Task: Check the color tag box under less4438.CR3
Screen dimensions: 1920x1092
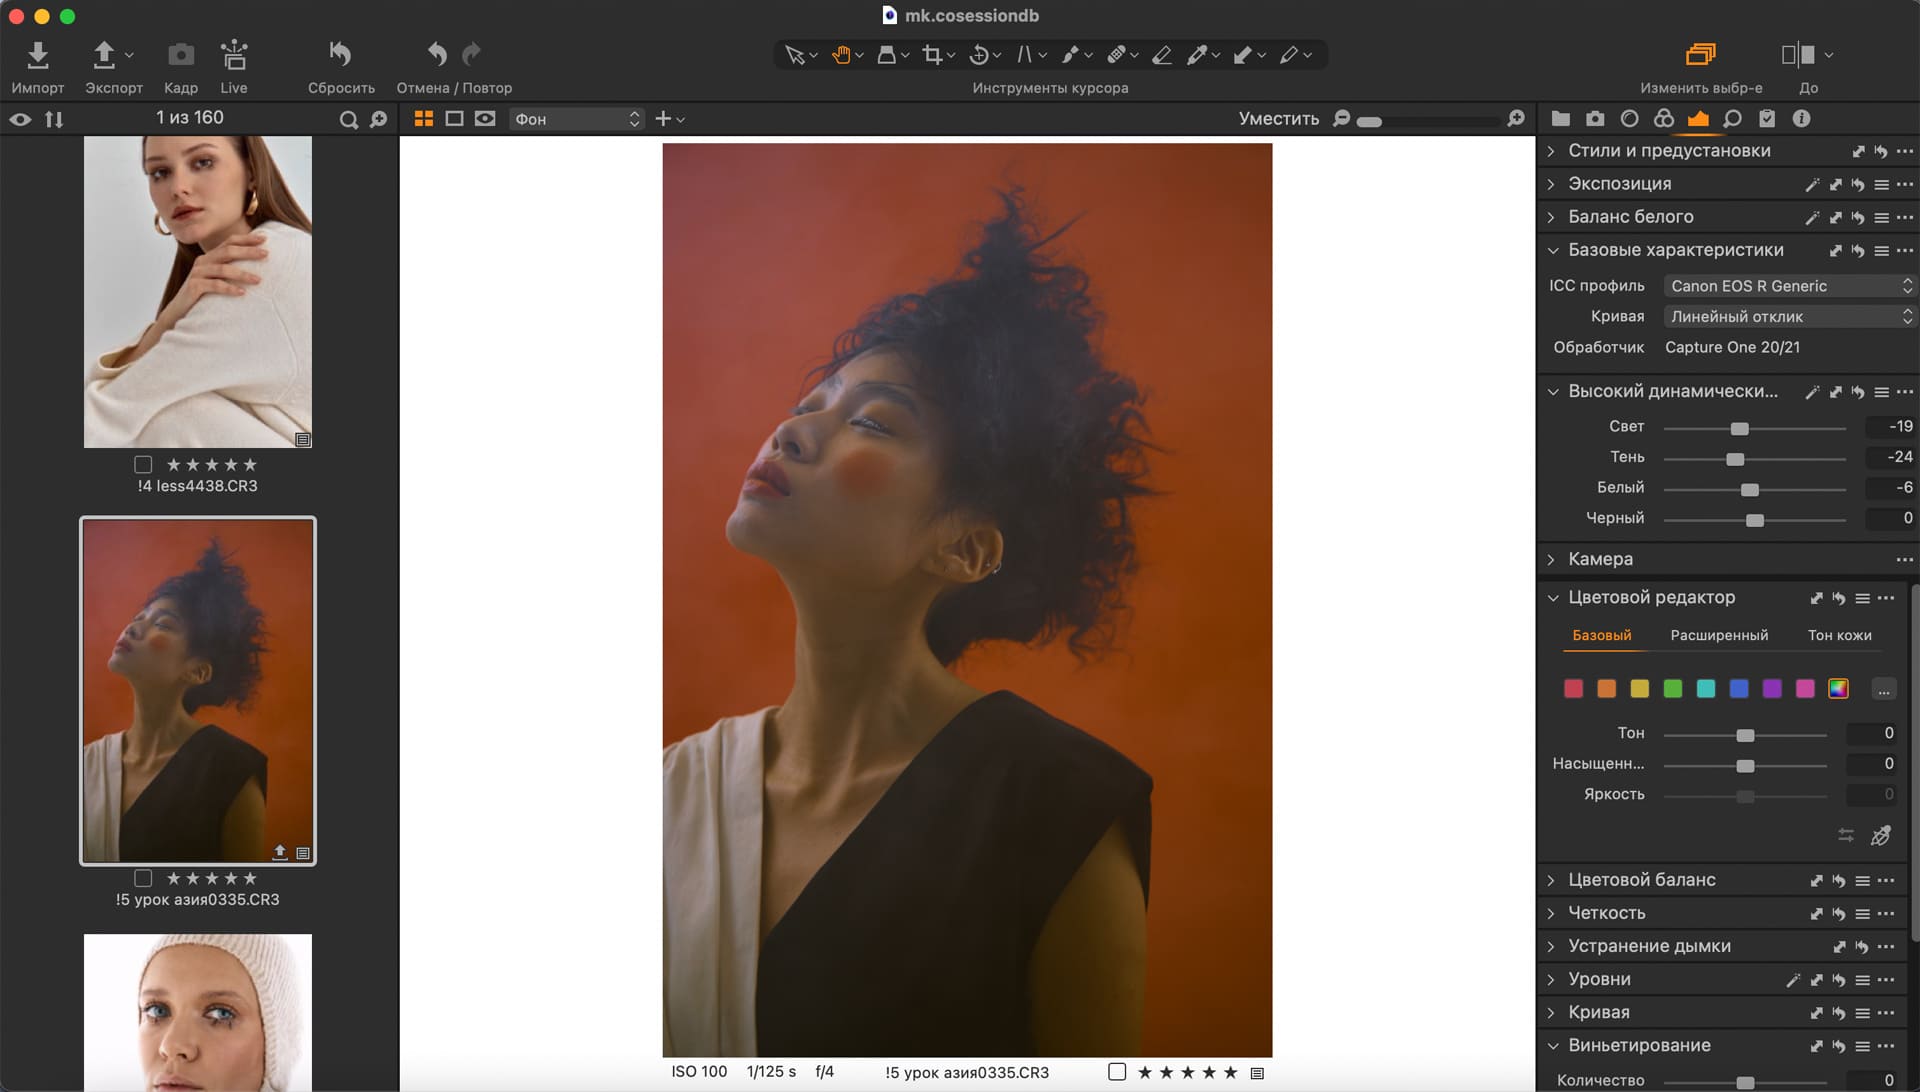Action: 143,465
